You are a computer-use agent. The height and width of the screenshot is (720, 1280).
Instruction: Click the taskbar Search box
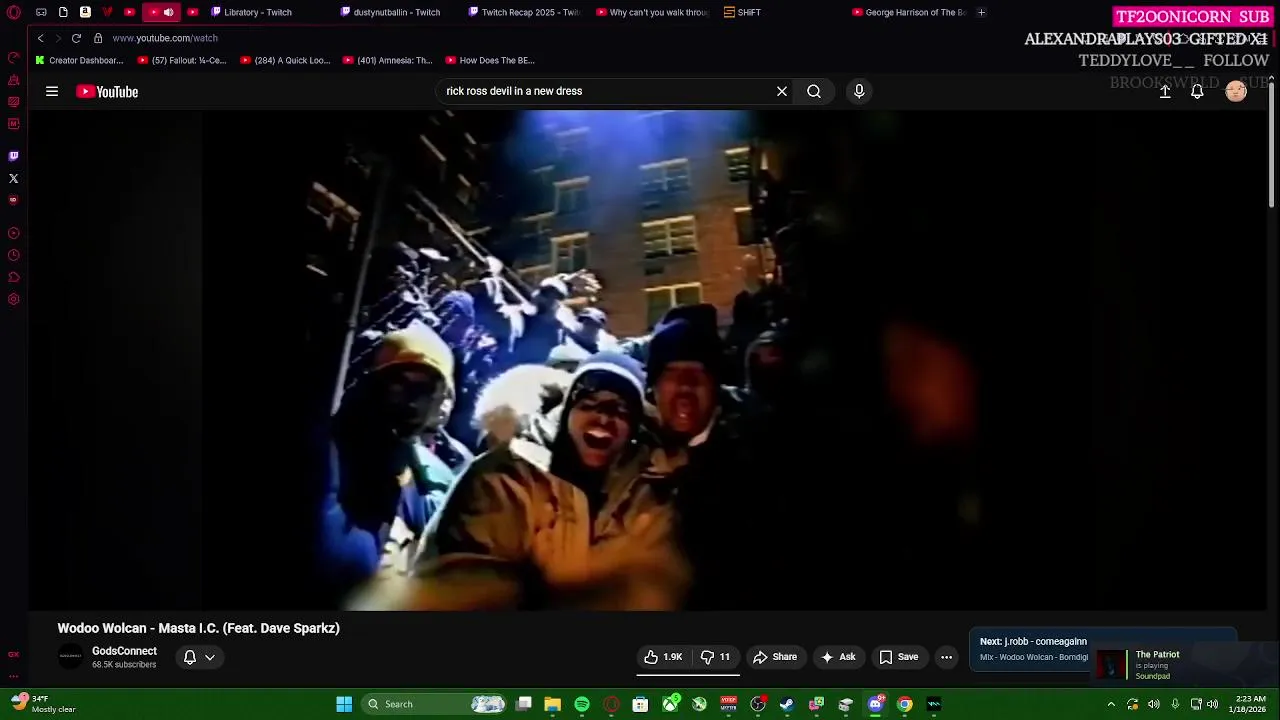click(x=432, y=704)
